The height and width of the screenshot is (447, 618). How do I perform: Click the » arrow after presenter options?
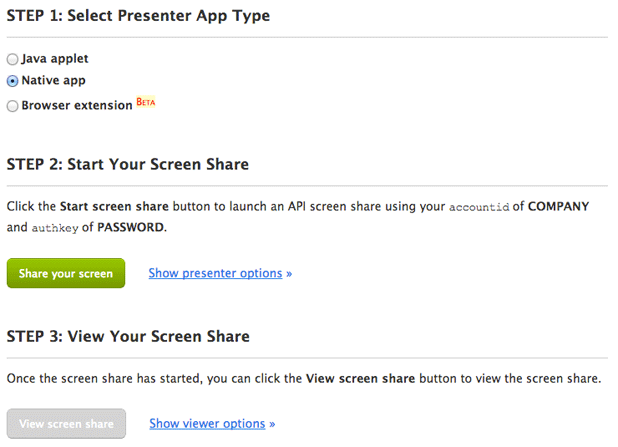(x=289, y=273)
